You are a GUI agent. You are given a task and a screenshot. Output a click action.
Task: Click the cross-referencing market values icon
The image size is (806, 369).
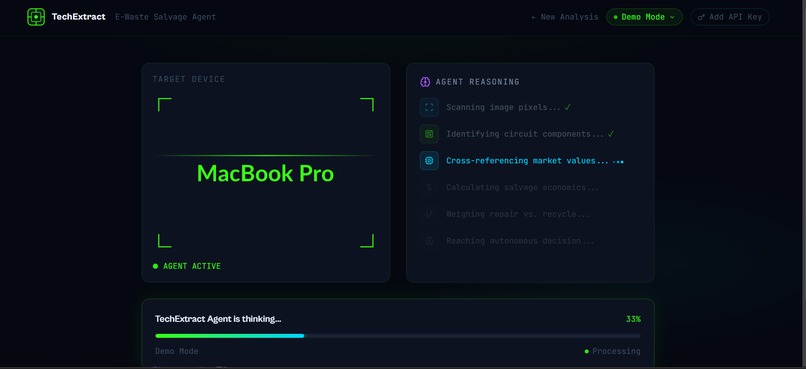pyautogui.click(x=429, y=161)
